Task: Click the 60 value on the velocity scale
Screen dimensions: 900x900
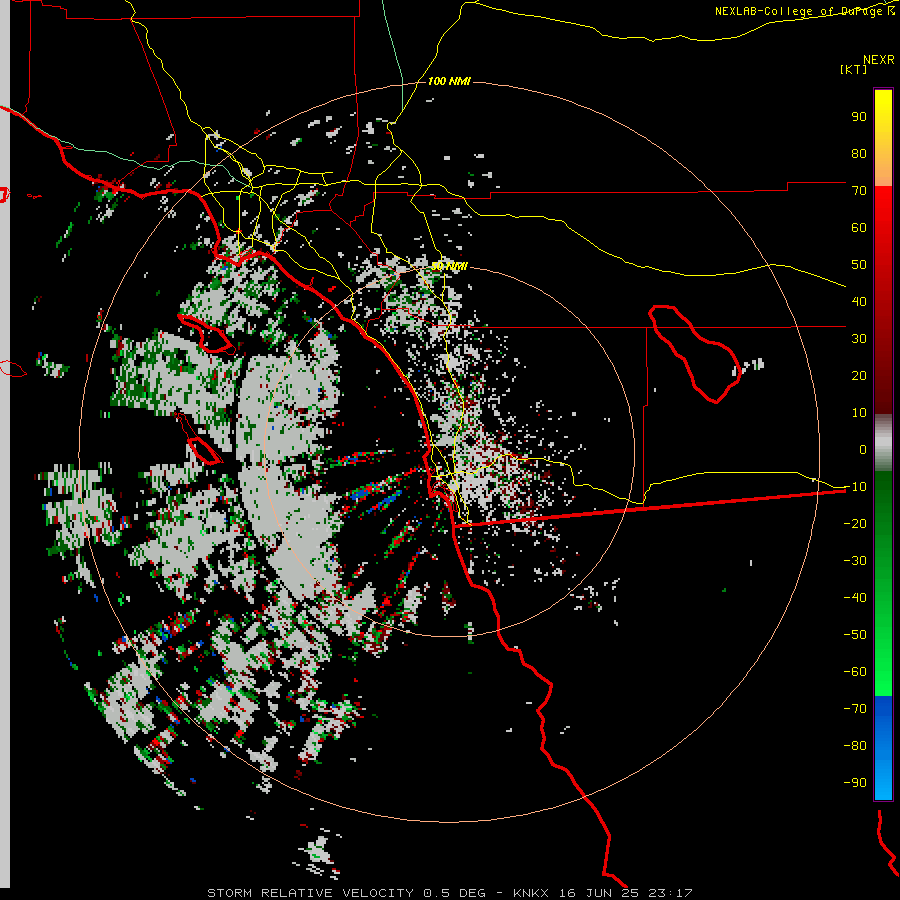Action: [859, 228]
